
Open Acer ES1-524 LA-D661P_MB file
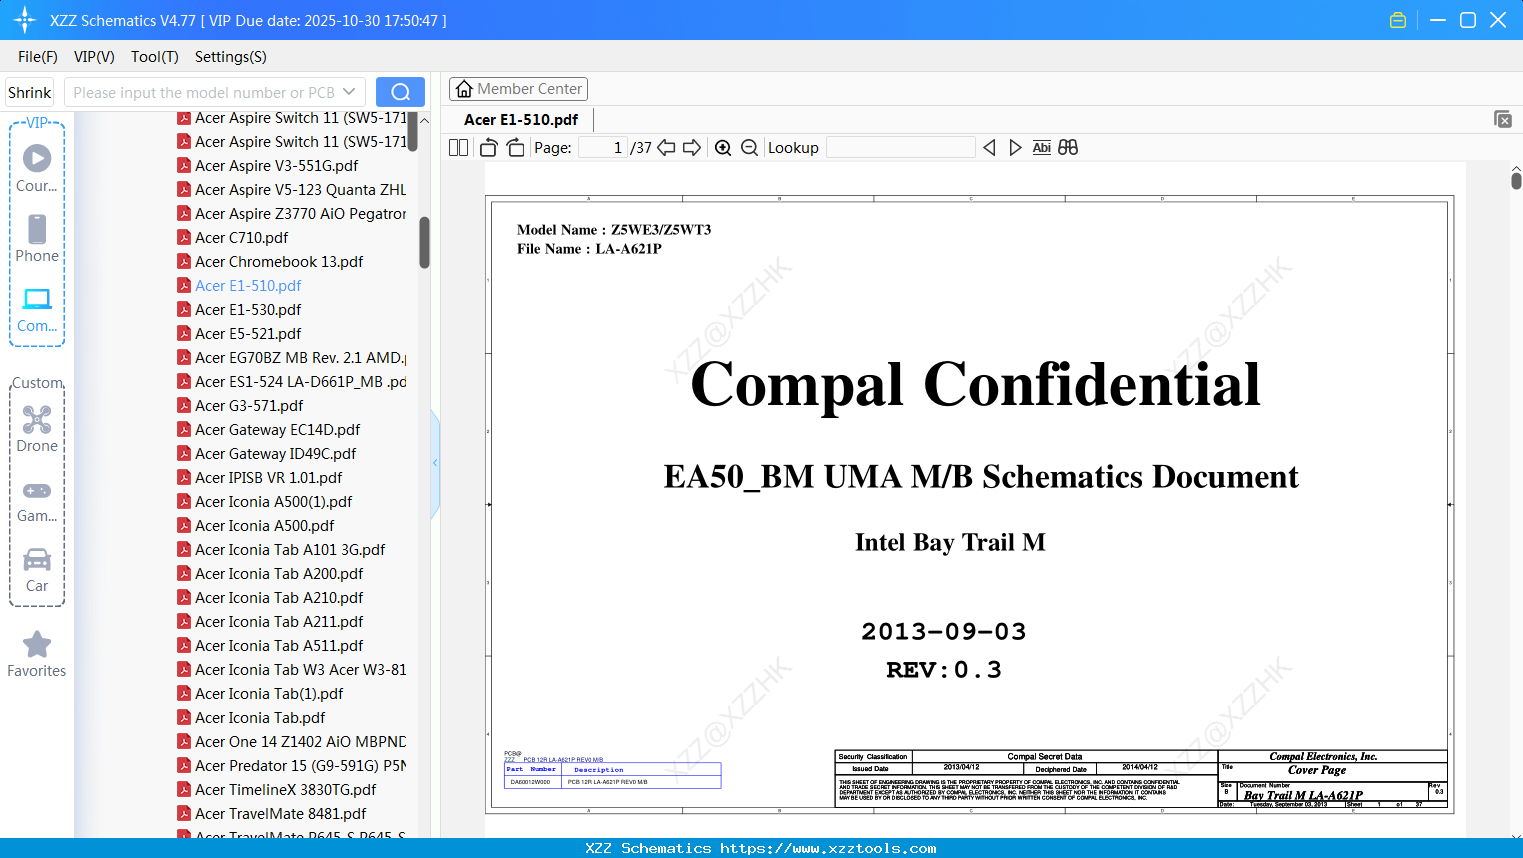click(291, 382)
